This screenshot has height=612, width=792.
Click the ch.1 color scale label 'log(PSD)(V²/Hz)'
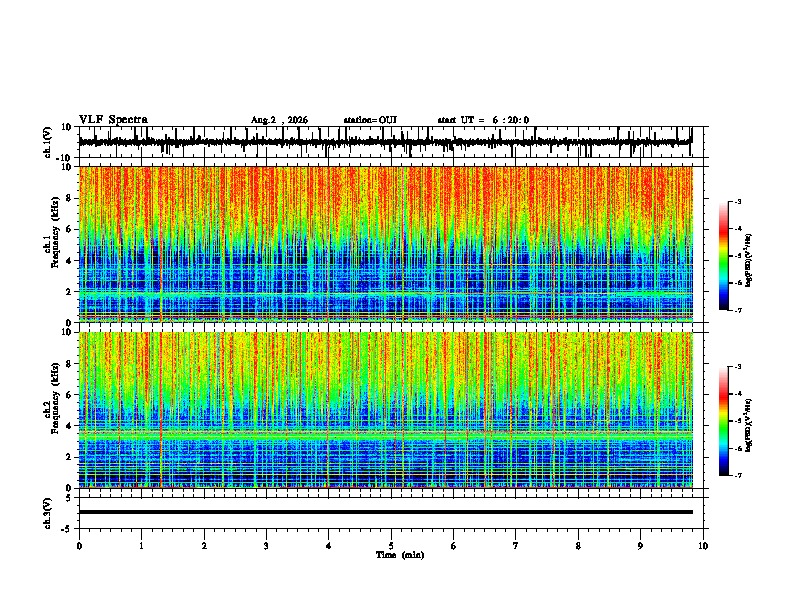coord(749,260)
